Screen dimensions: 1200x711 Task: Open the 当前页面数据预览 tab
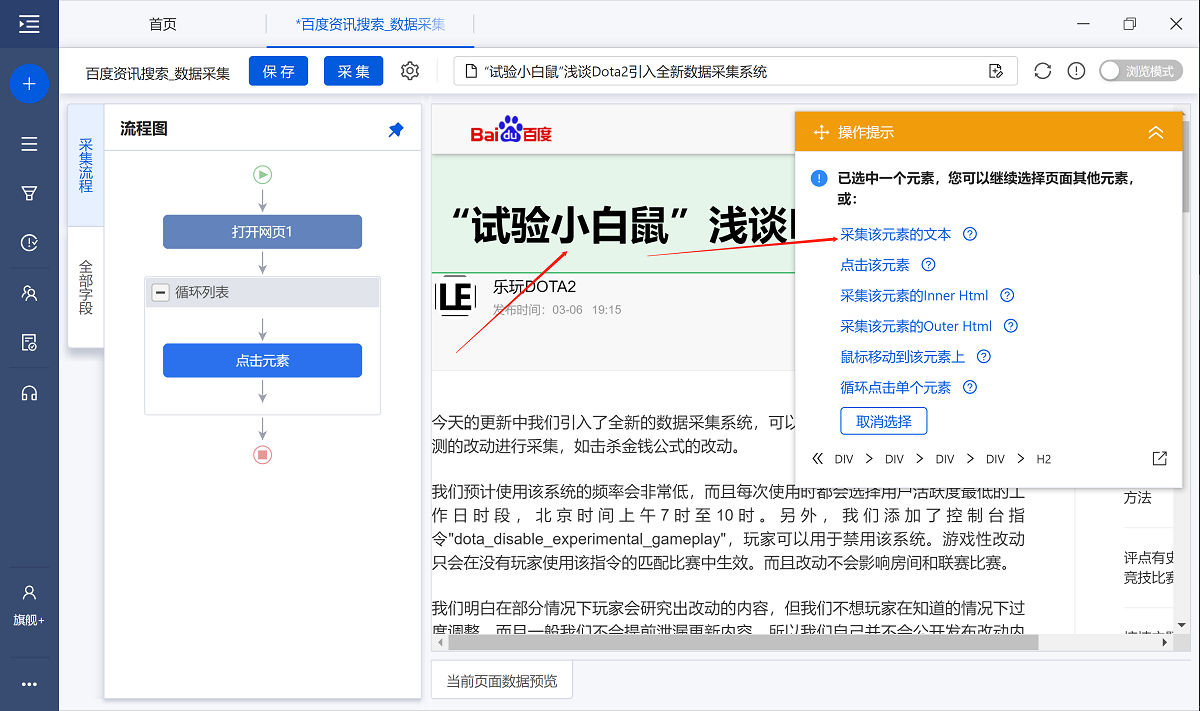point(502,681)
